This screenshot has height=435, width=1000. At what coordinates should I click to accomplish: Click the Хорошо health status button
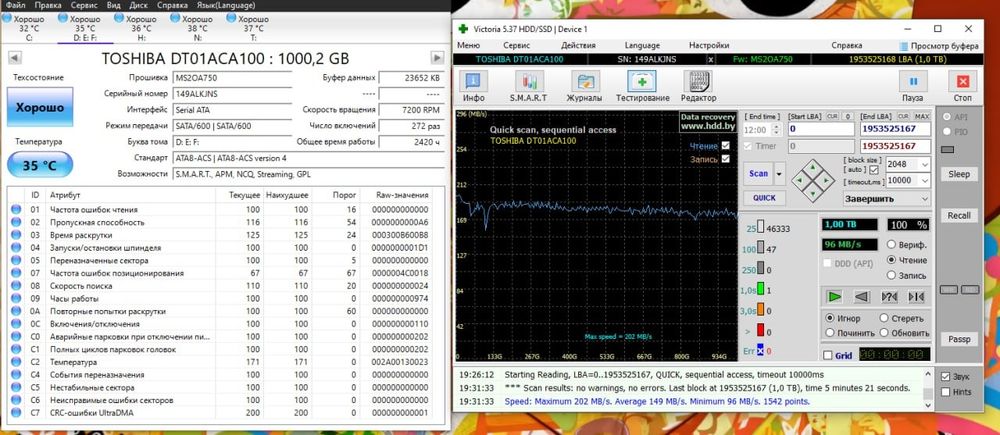click(x=40, y=107)
